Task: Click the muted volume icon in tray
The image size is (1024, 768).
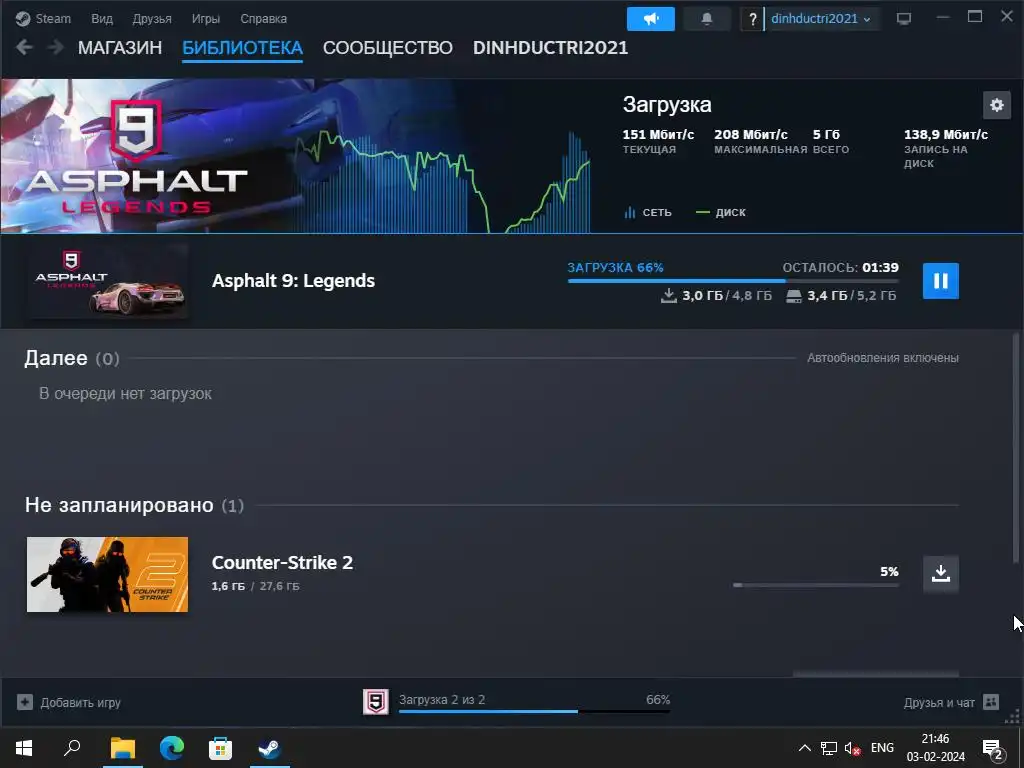Action: tap(852, 748)
